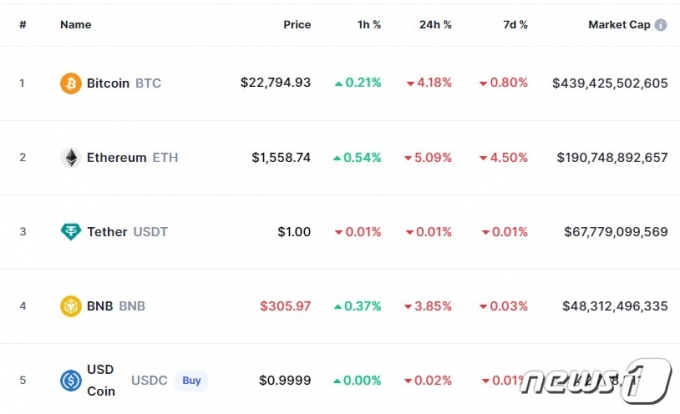Sort by the 24h % column header
The width and height of the screenshot is (680, 414).
click(x=435, y=25)
